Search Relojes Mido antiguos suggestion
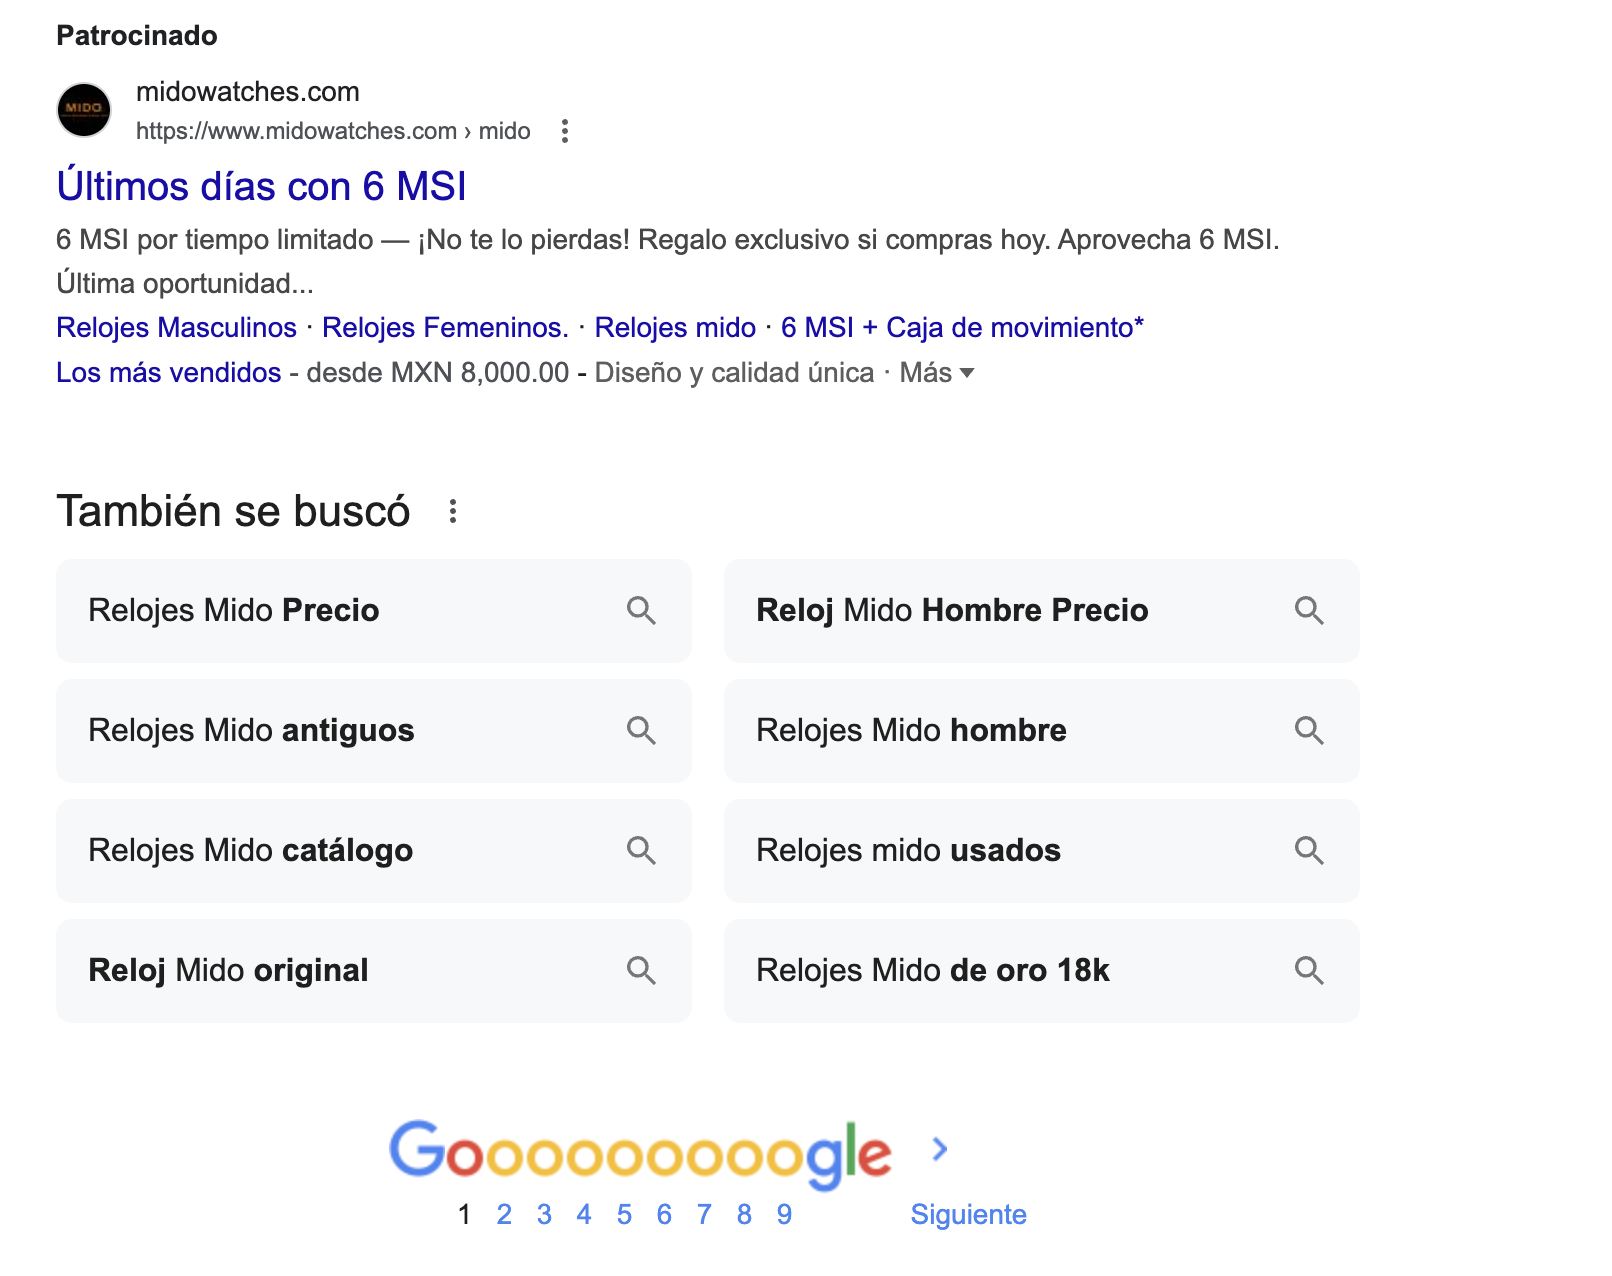Image resolution: width=1612 pixels, height=1276 pixels. [374, 730]
